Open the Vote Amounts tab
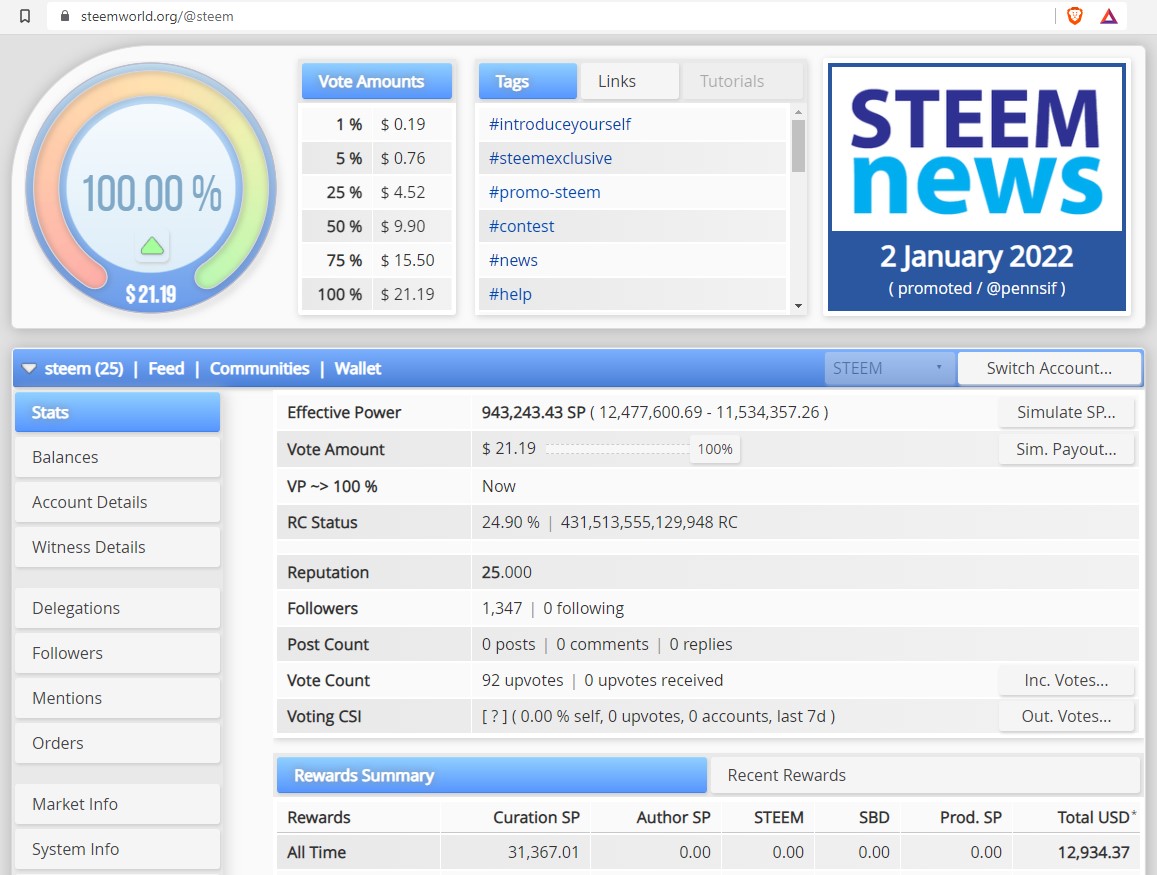 click(376, 81)
